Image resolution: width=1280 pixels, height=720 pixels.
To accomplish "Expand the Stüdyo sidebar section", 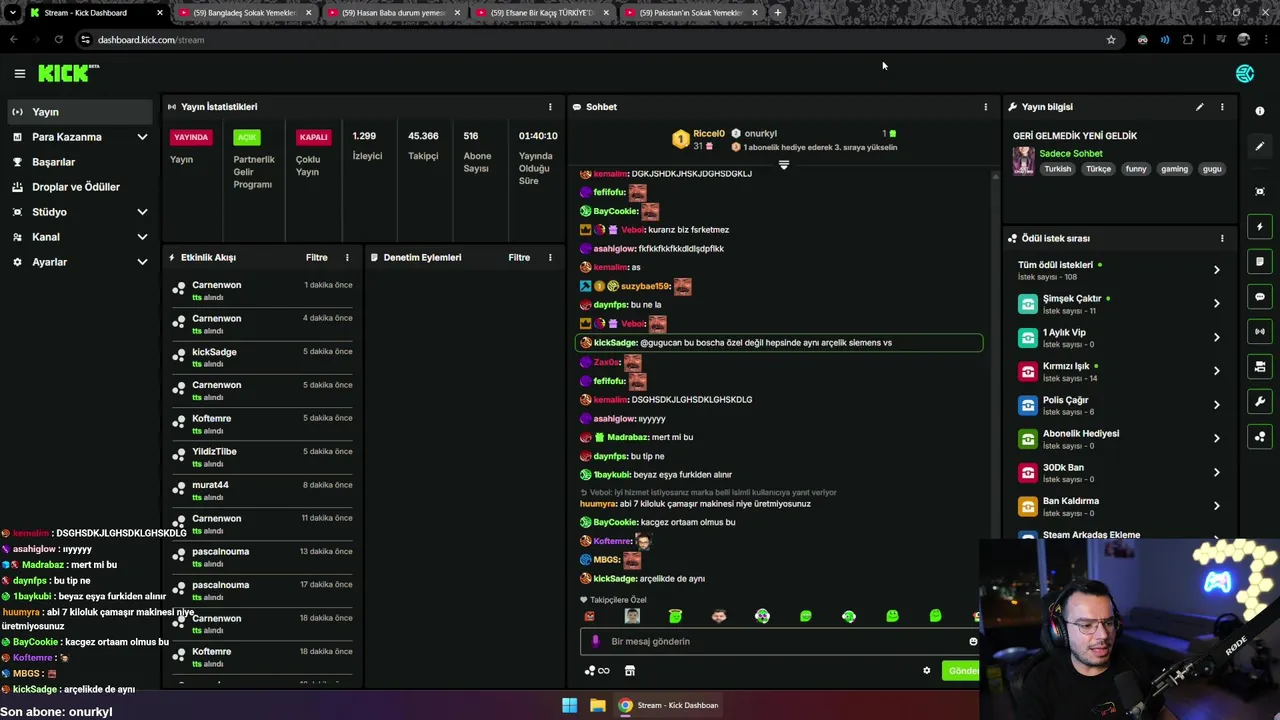I will tap(142, 212).
